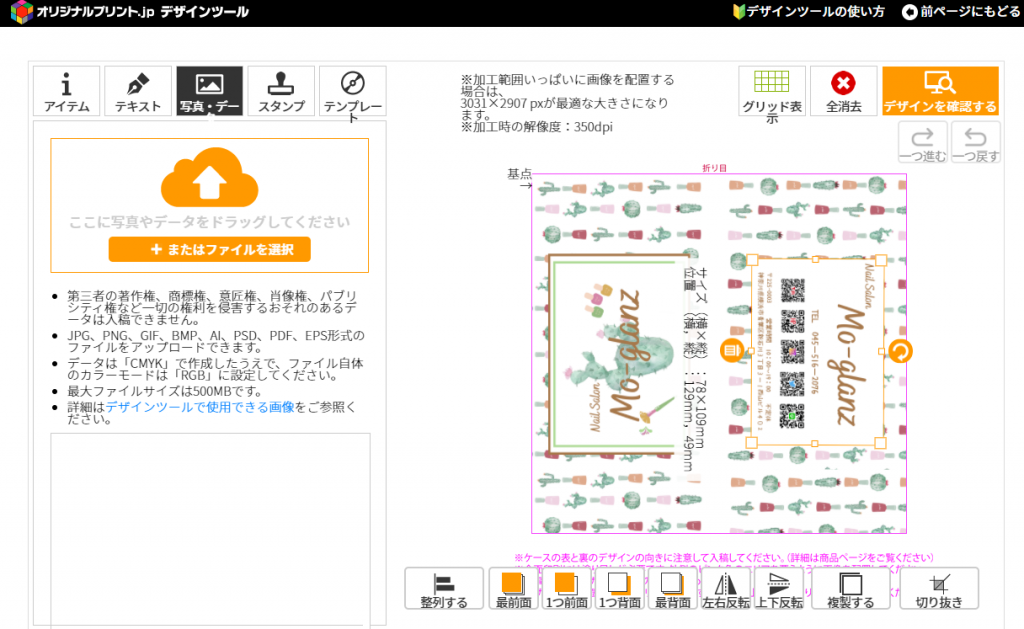Image resolution: width=1024 pixels, height=629 pixels.
Task: Click オリジナルプリント.jp logo
Action: 130,12
